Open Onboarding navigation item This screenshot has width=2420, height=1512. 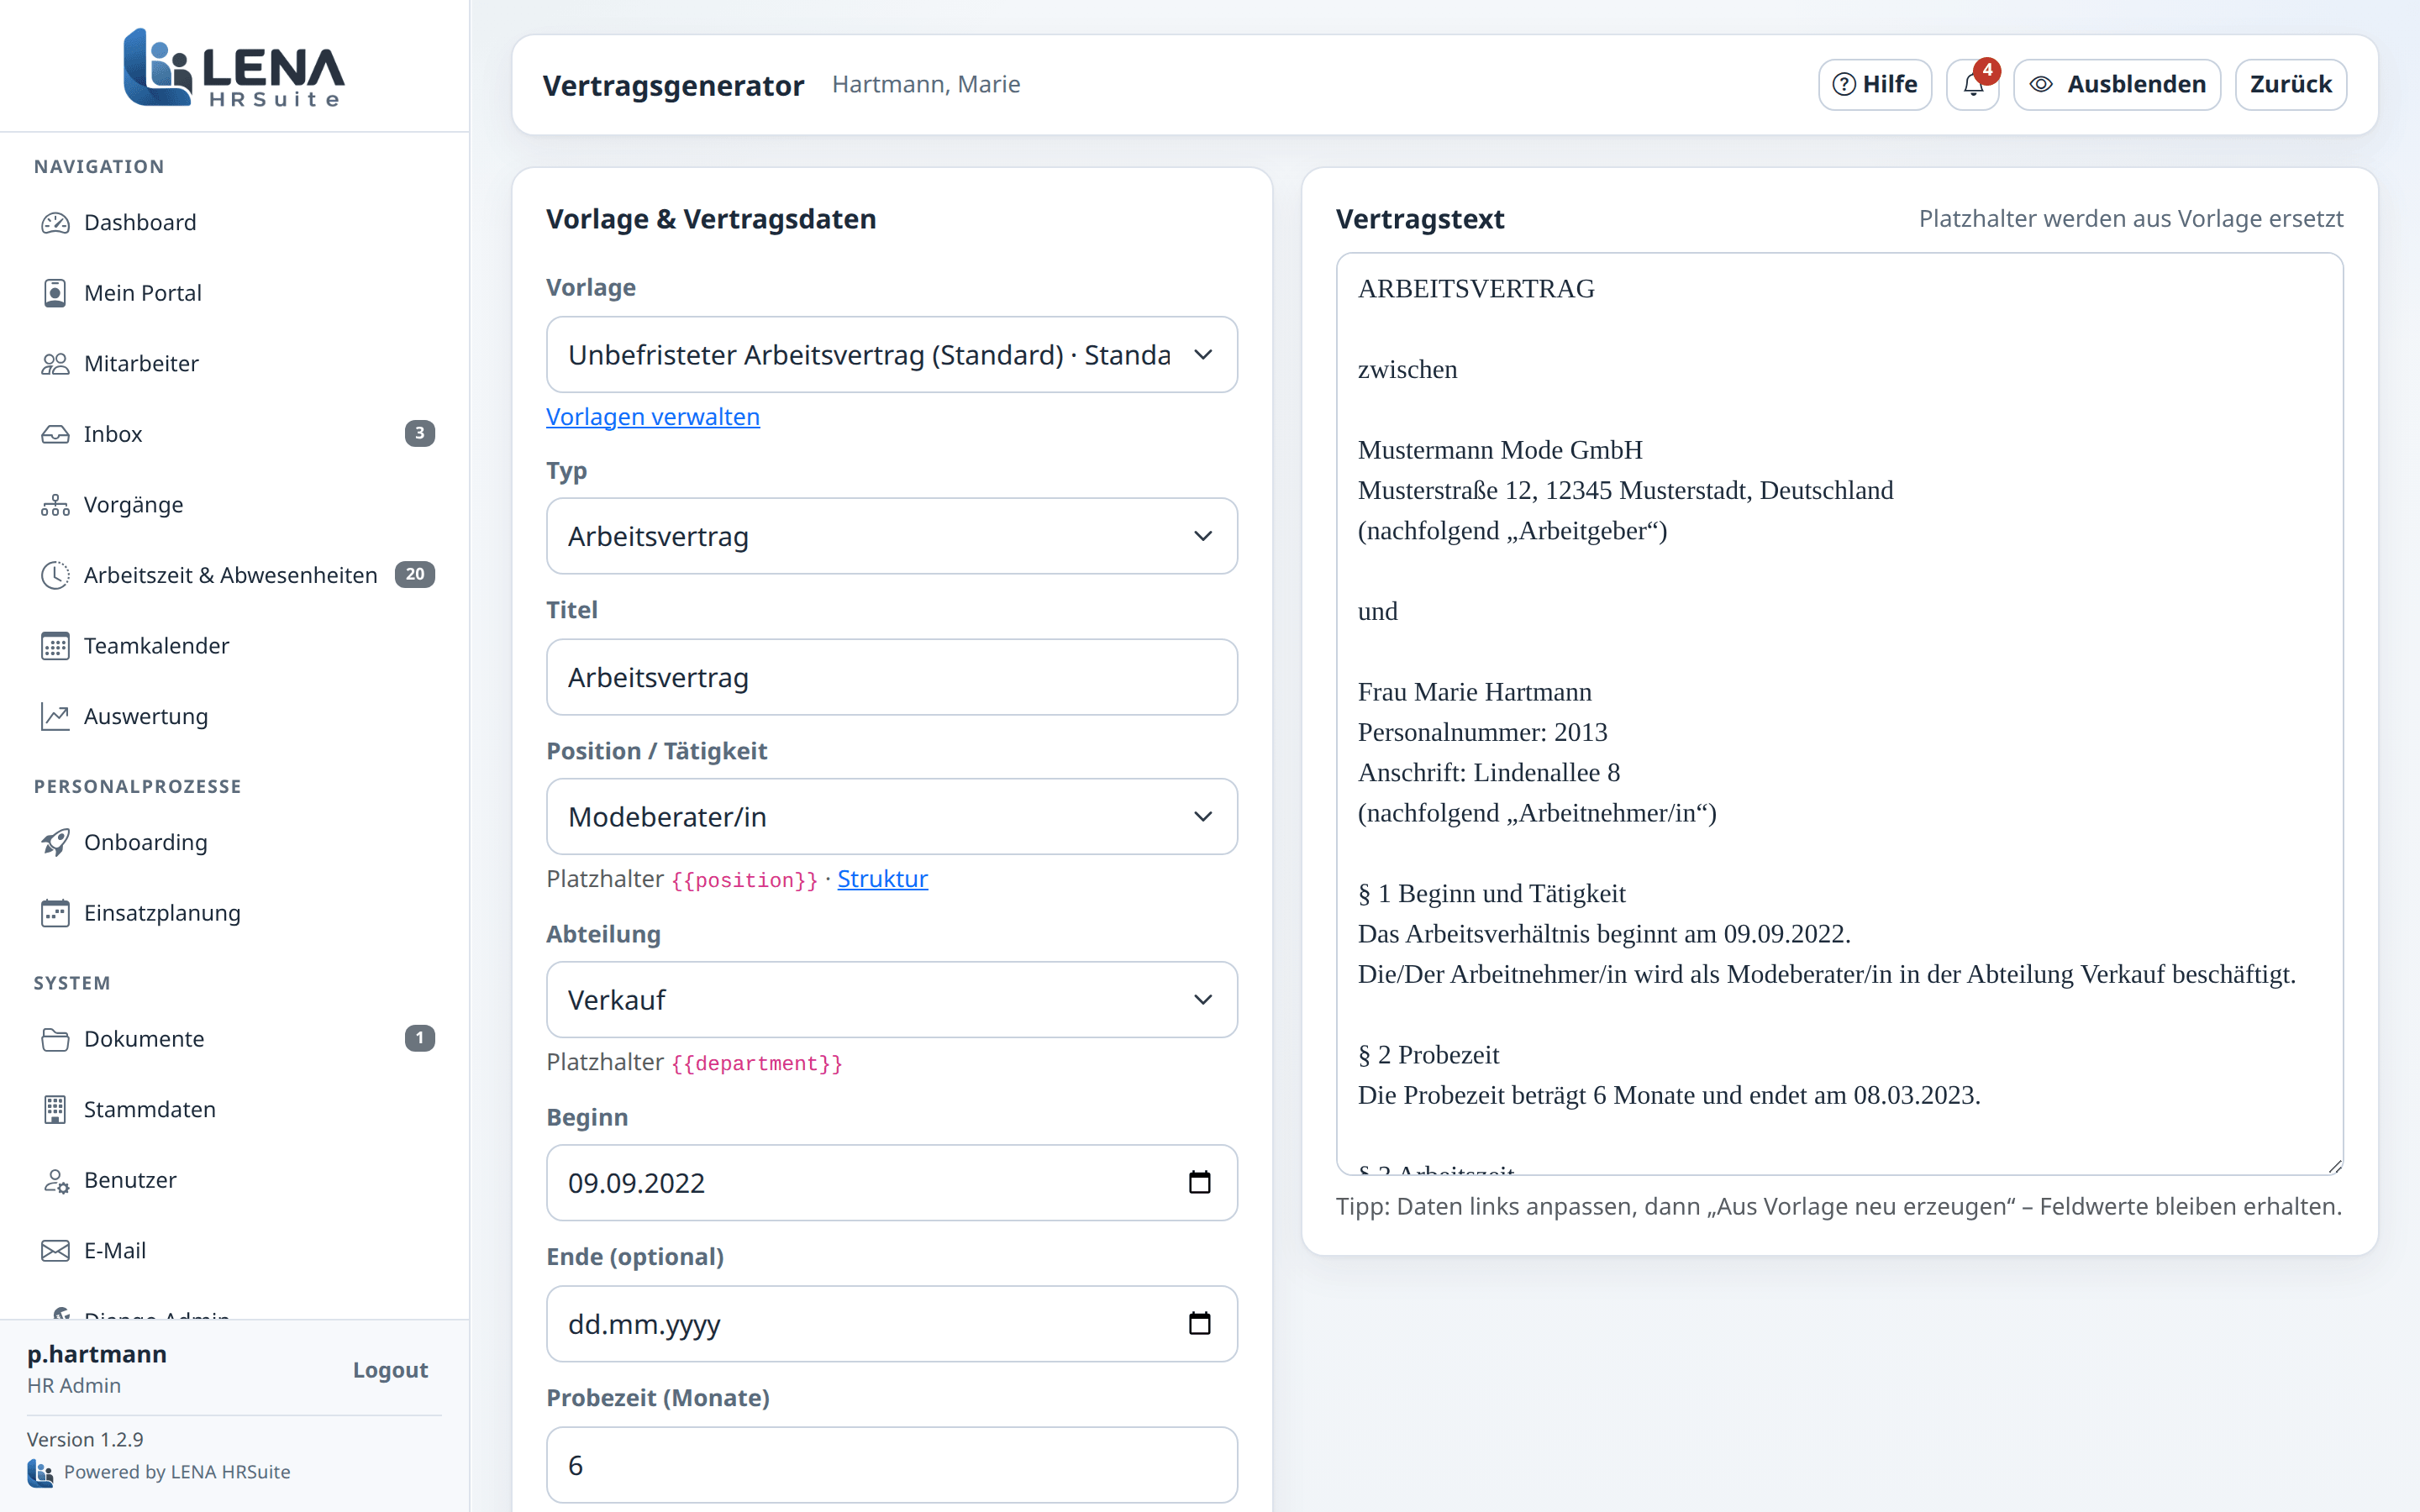pyautogui.click(x=234, y=842)
